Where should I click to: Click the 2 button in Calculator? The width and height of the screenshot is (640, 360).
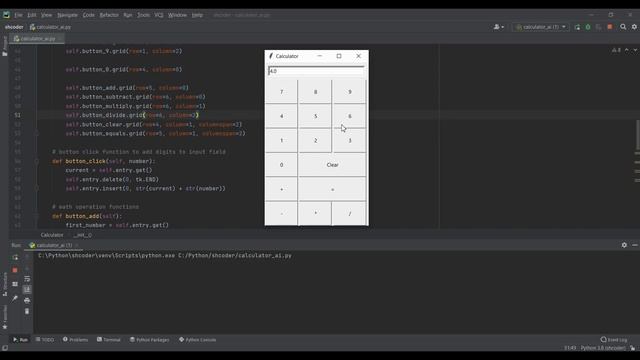click(x=315, y=140)
